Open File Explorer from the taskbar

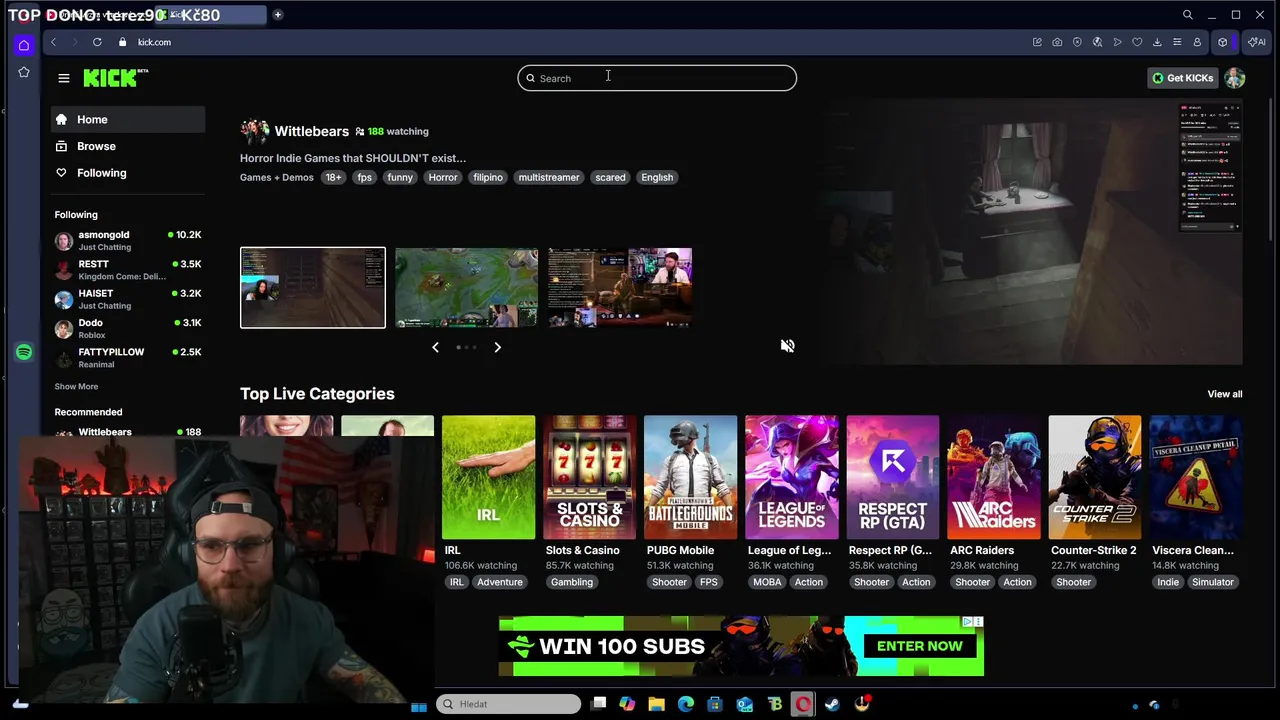[656, 704]
